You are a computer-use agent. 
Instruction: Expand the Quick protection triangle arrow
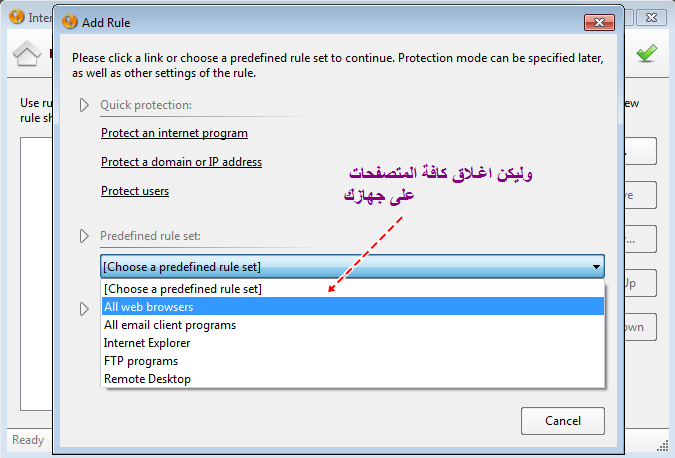point(84,105)
